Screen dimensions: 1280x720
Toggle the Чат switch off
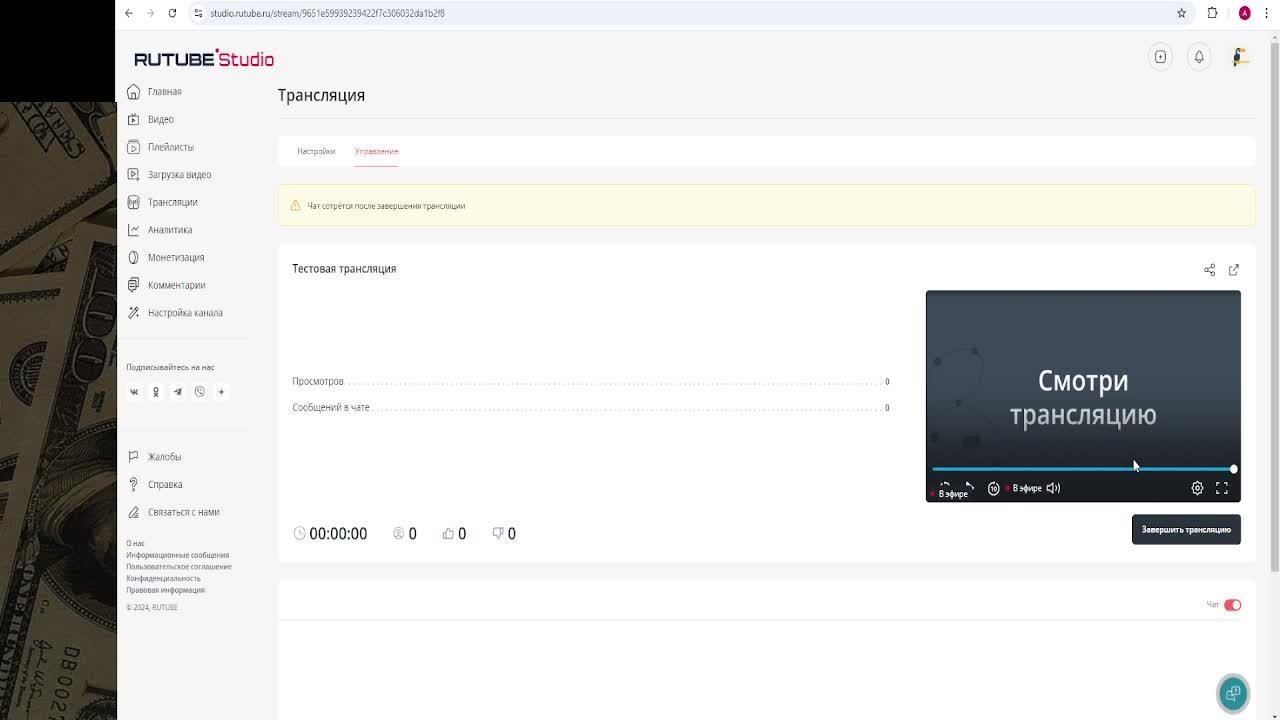click(x=1232, y=605)
